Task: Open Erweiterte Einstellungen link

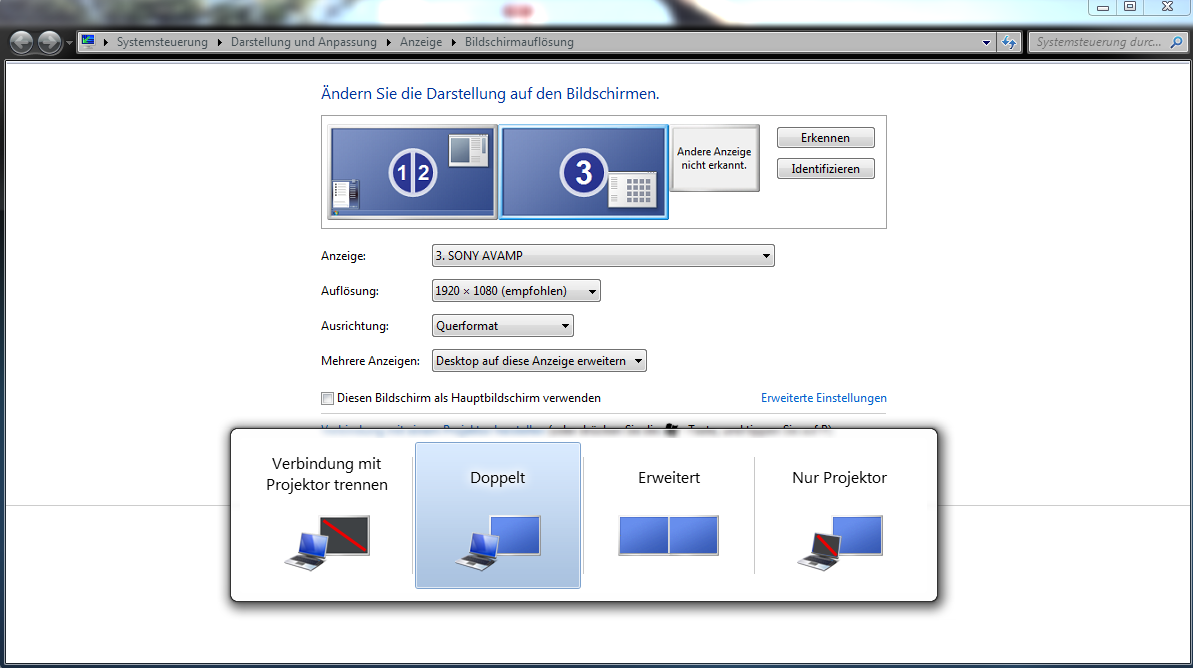Action: coord(823,398)
